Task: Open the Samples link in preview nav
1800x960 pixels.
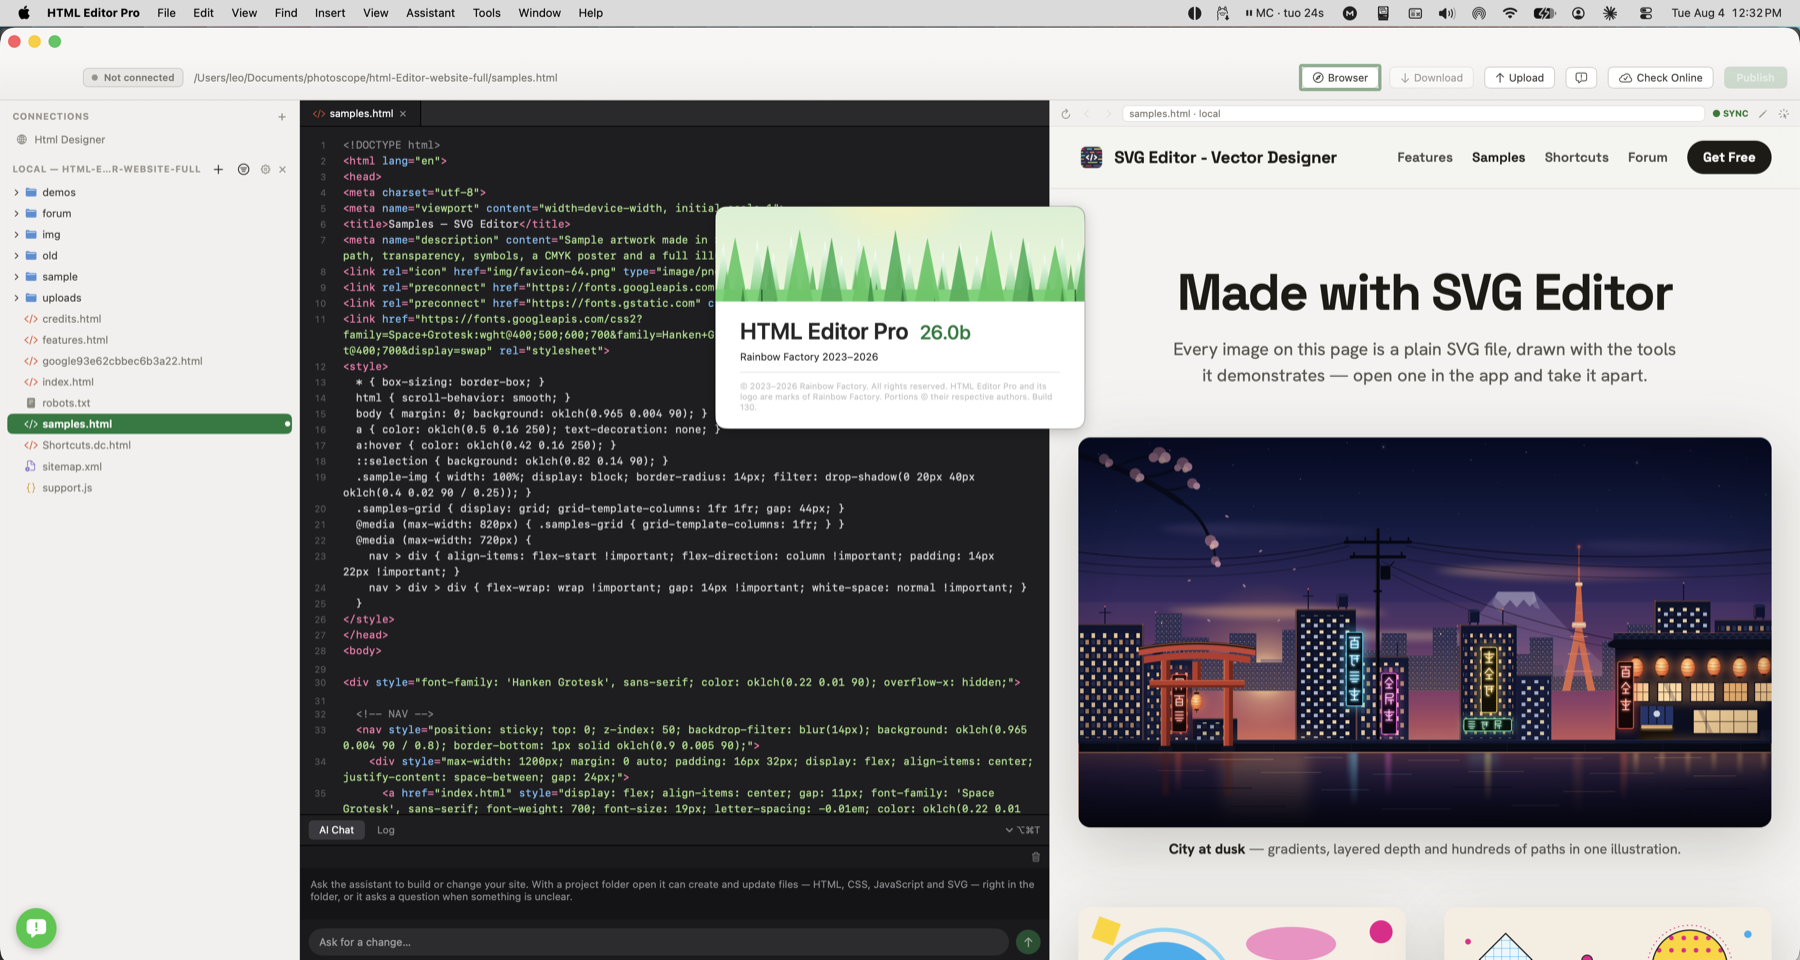Action: tap(1498, 157)
